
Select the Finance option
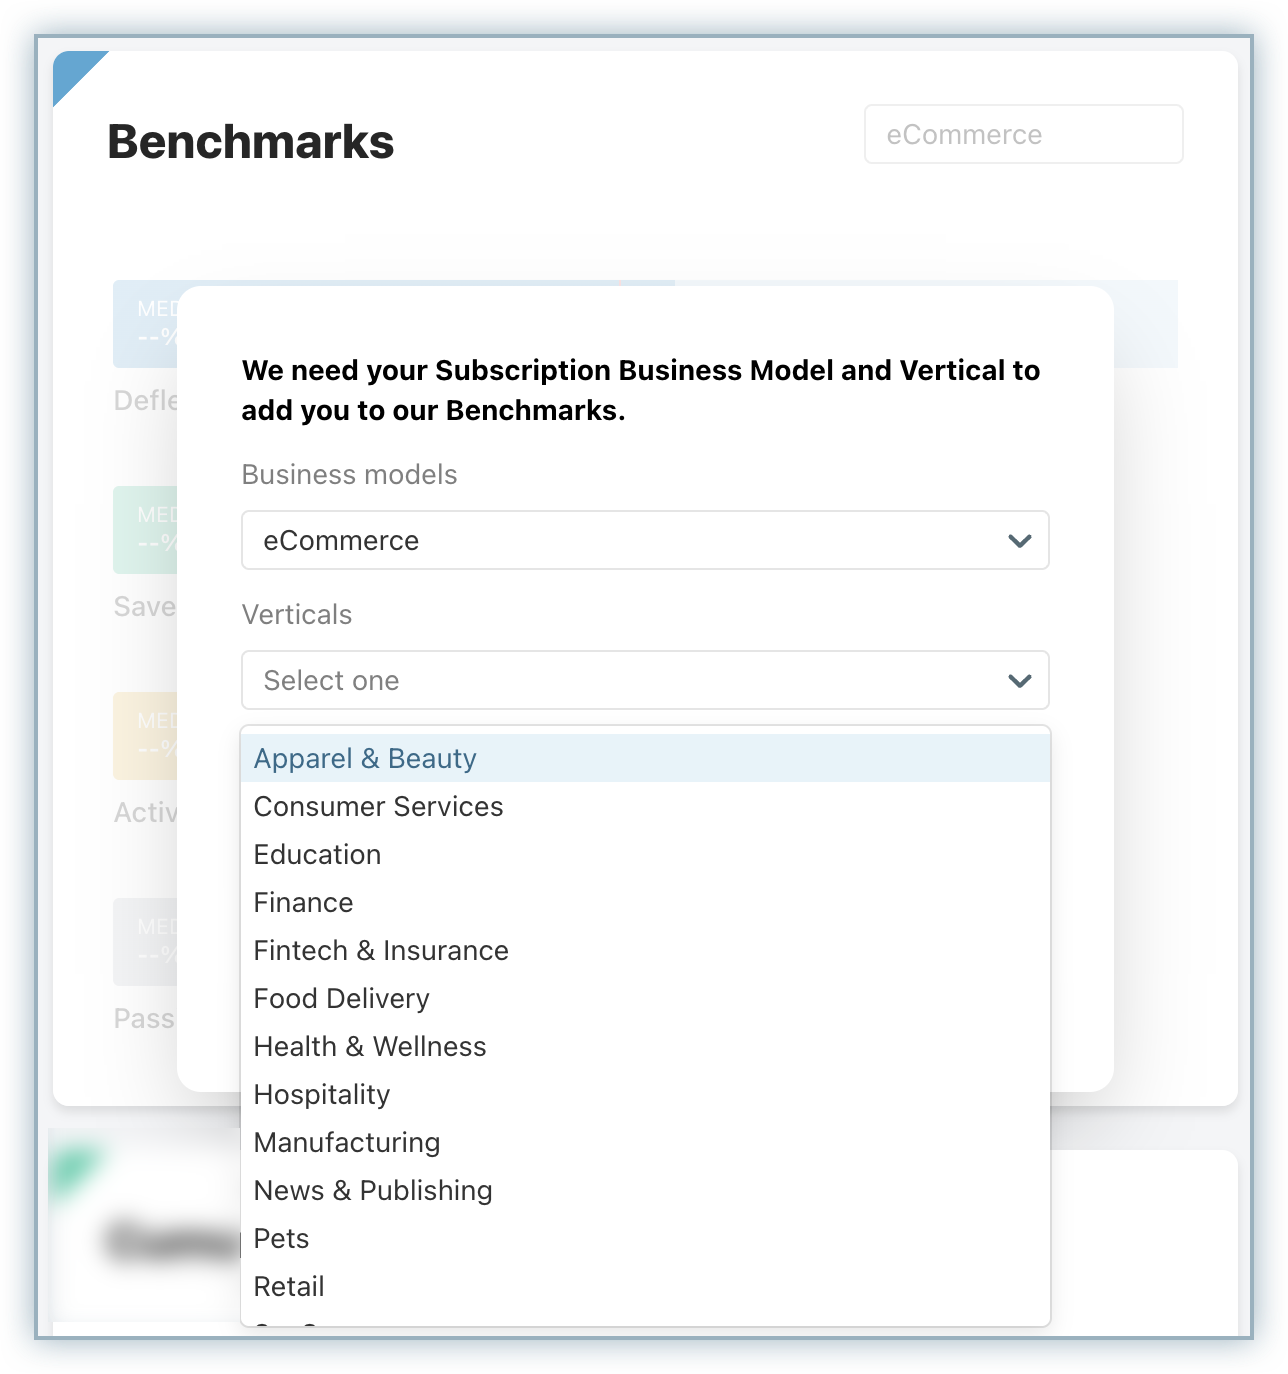tap(303, 903)
